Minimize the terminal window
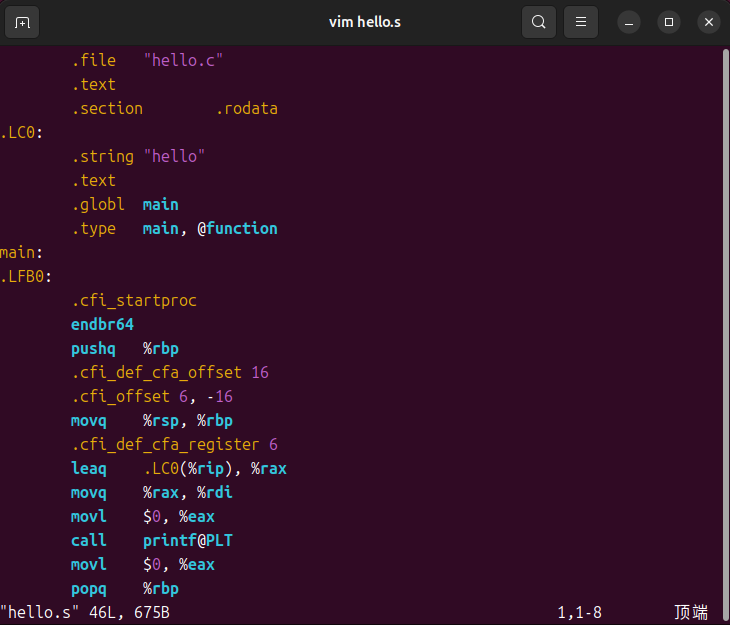Image resolution: width=730 pixels, height=625 pixels. point(629,22)
